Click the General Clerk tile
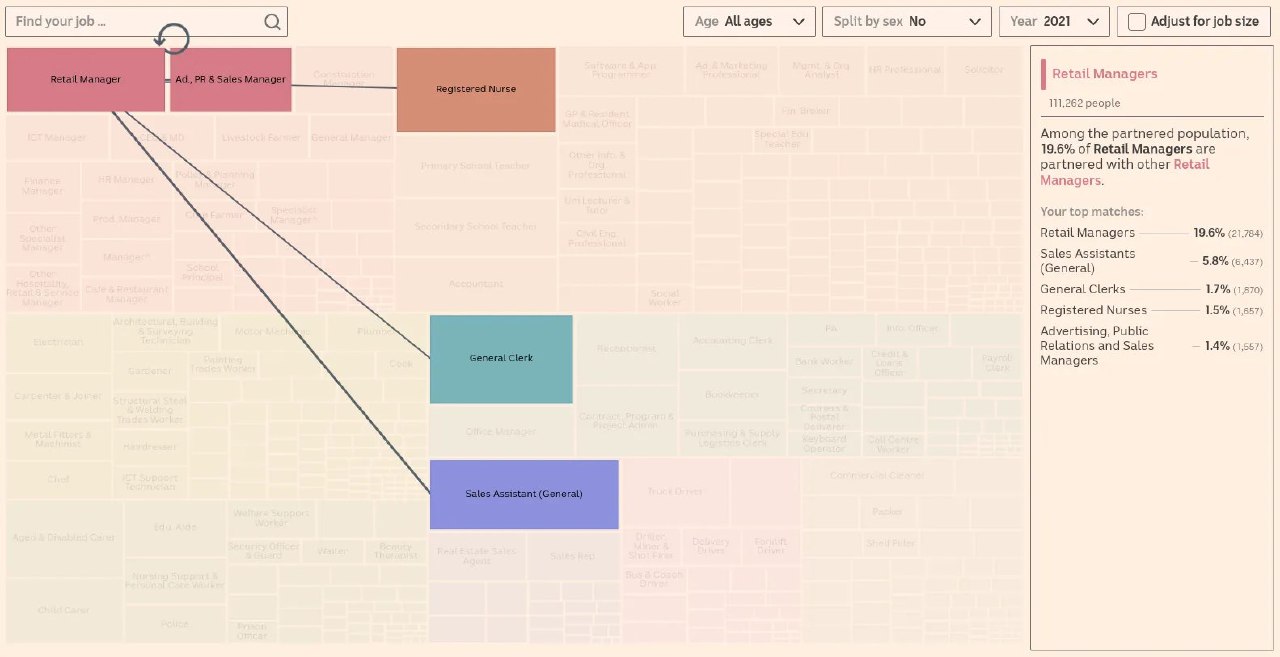 coord(501,359)
